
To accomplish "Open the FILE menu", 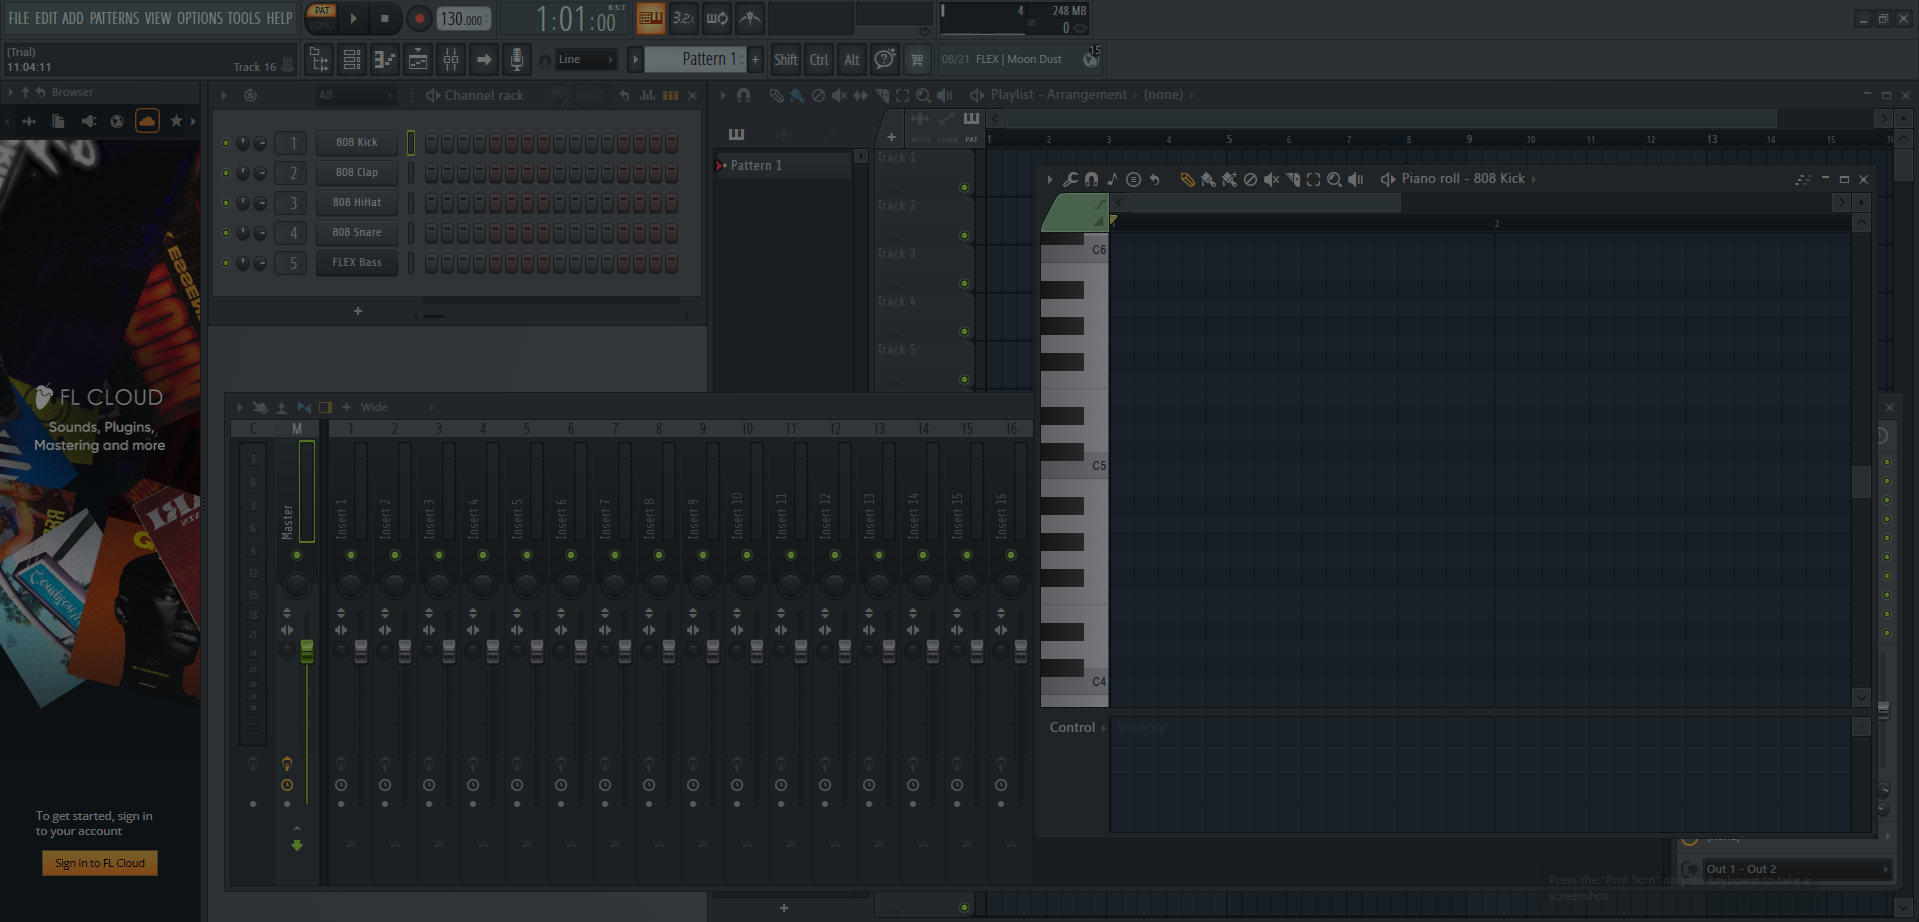I will click(x=19, y=18).
